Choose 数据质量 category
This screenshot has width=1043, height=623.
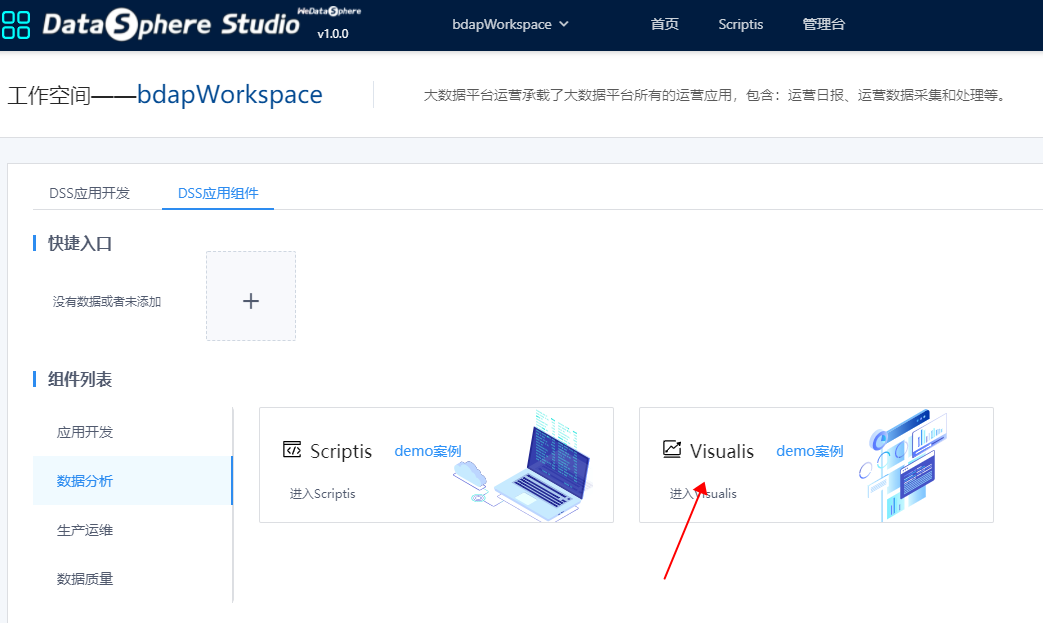(85, 578)
